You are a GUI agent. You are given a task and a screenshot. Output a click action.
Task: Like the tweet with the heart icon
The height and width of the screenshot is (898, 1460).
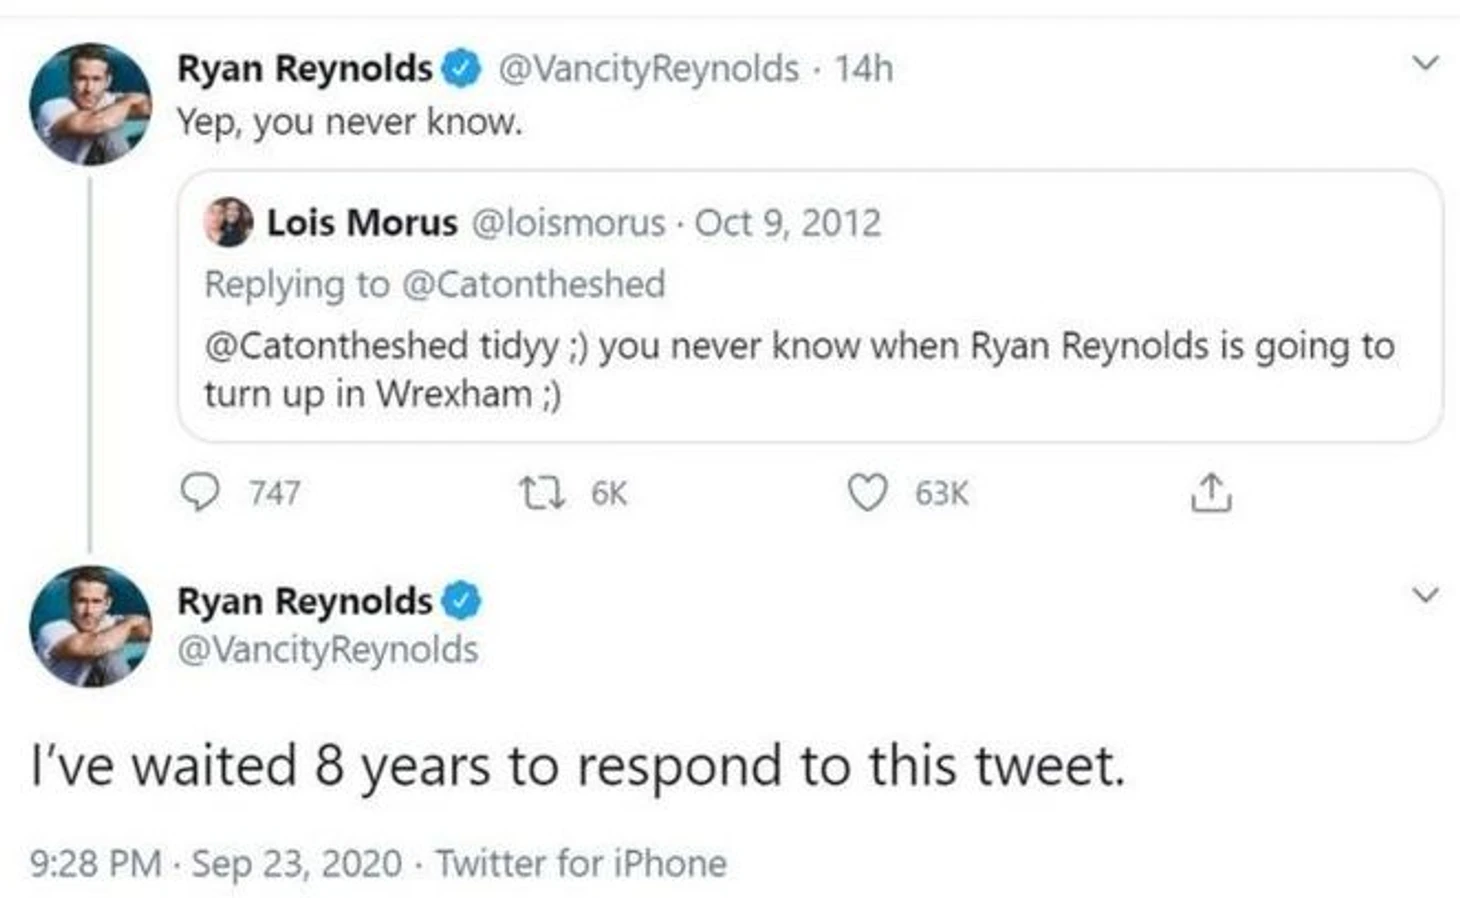pyautogui.click(x=867, y=492)
